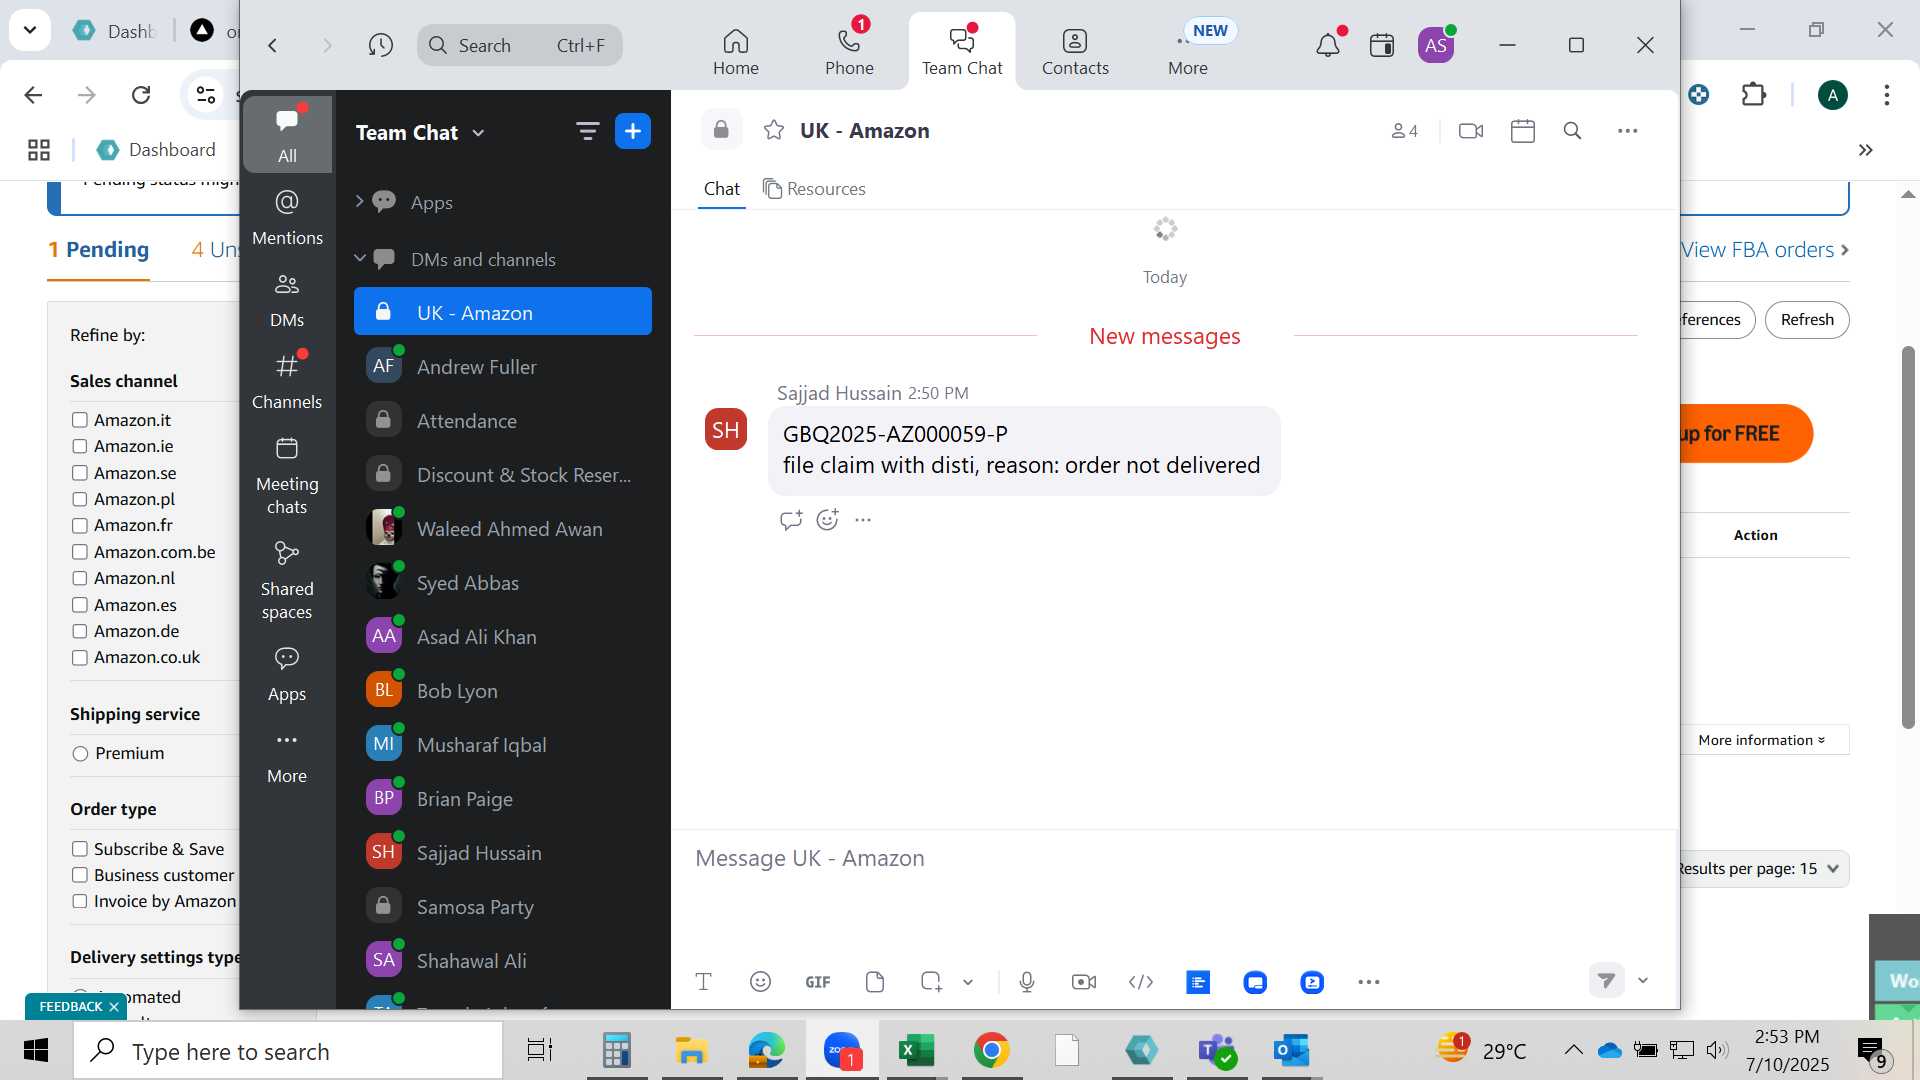Tick the Amazon.se checkbox
1920x1080 pixels.
[80, 473]
